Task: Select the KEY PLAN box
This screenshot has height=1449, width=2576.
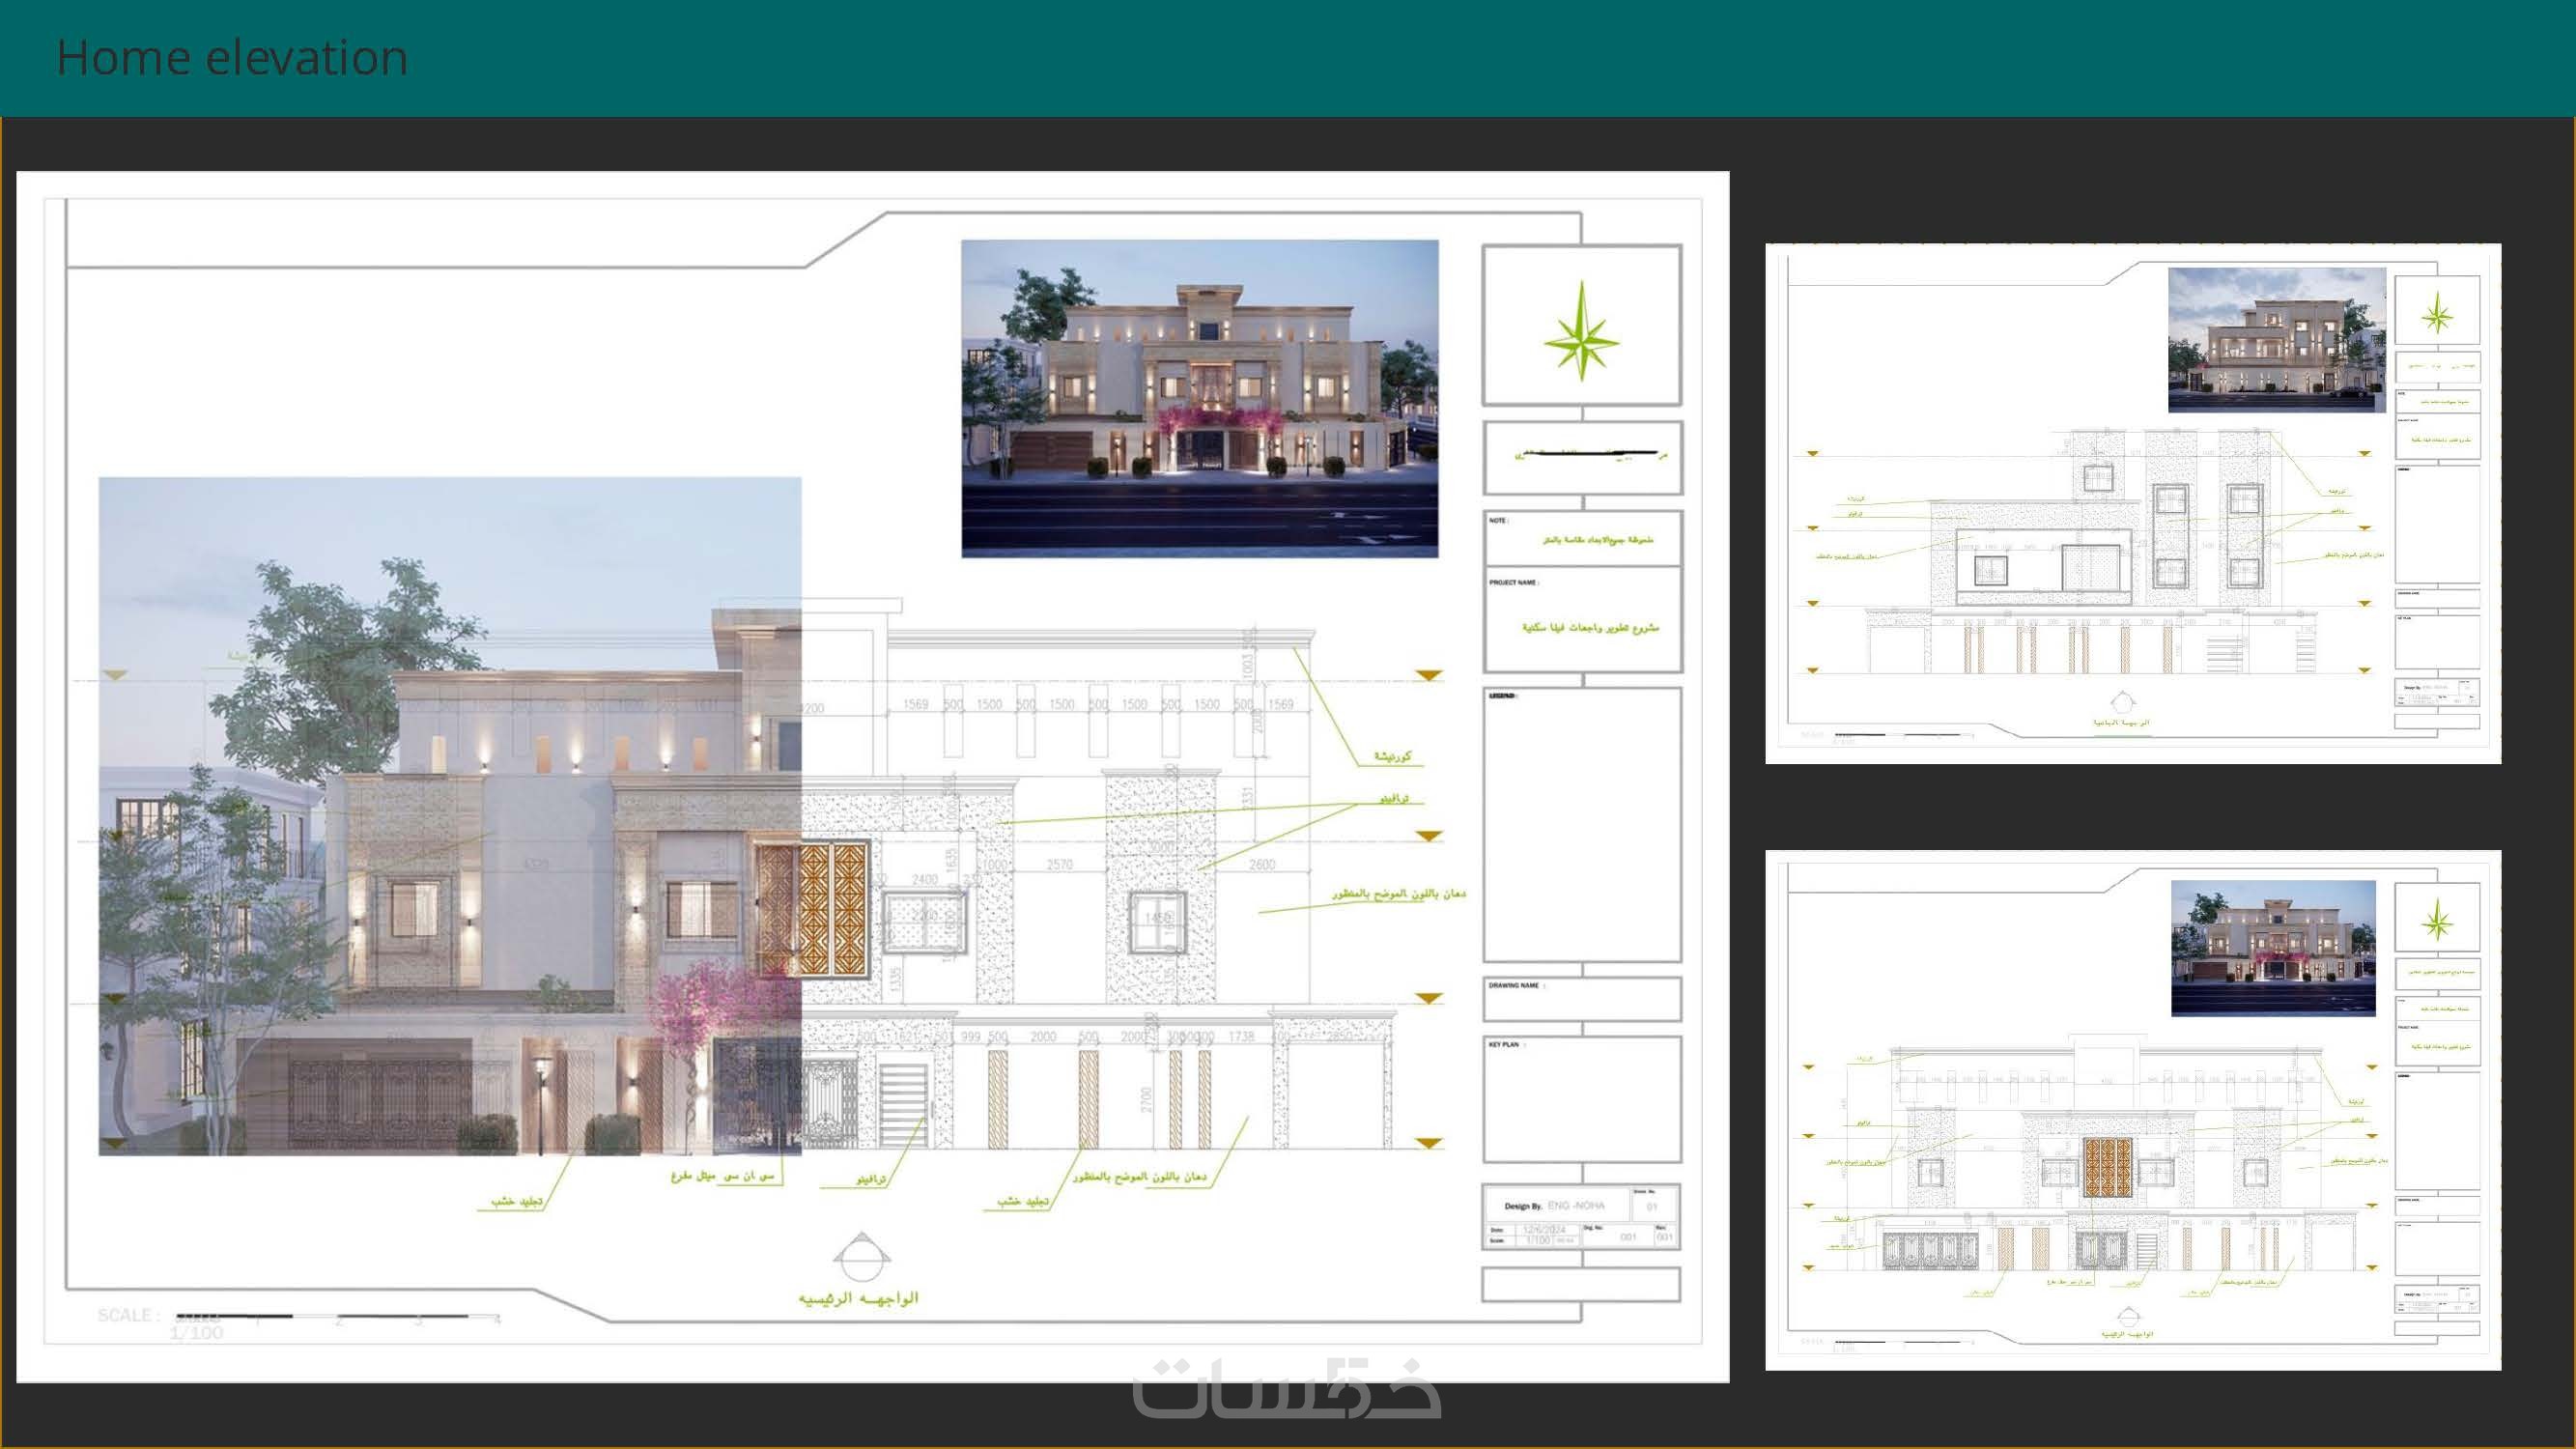Action: tap(1582, 1098)
